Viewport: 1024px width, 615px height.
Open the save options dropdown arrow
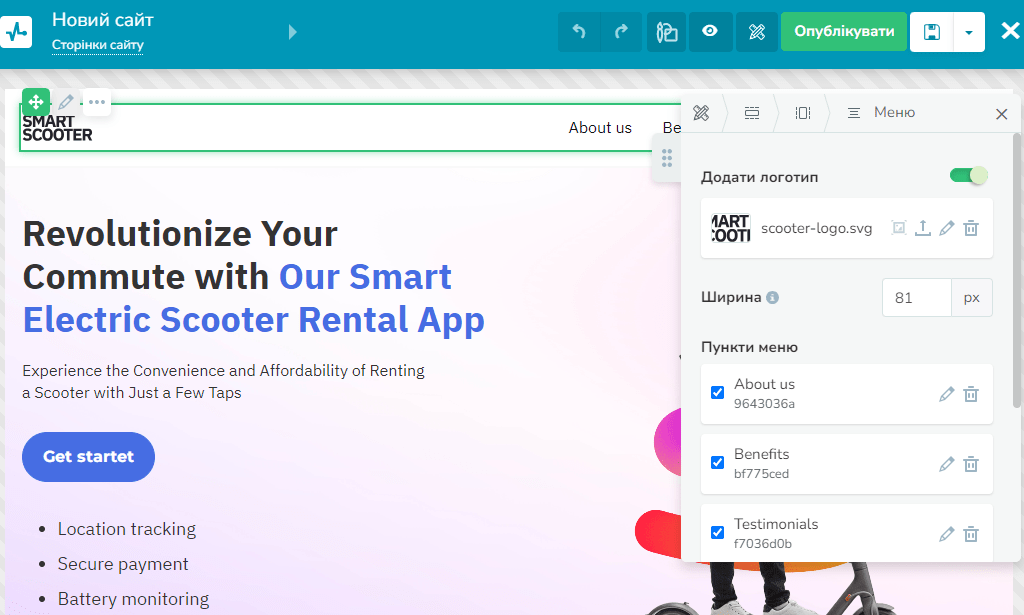[x=969, y=32]
